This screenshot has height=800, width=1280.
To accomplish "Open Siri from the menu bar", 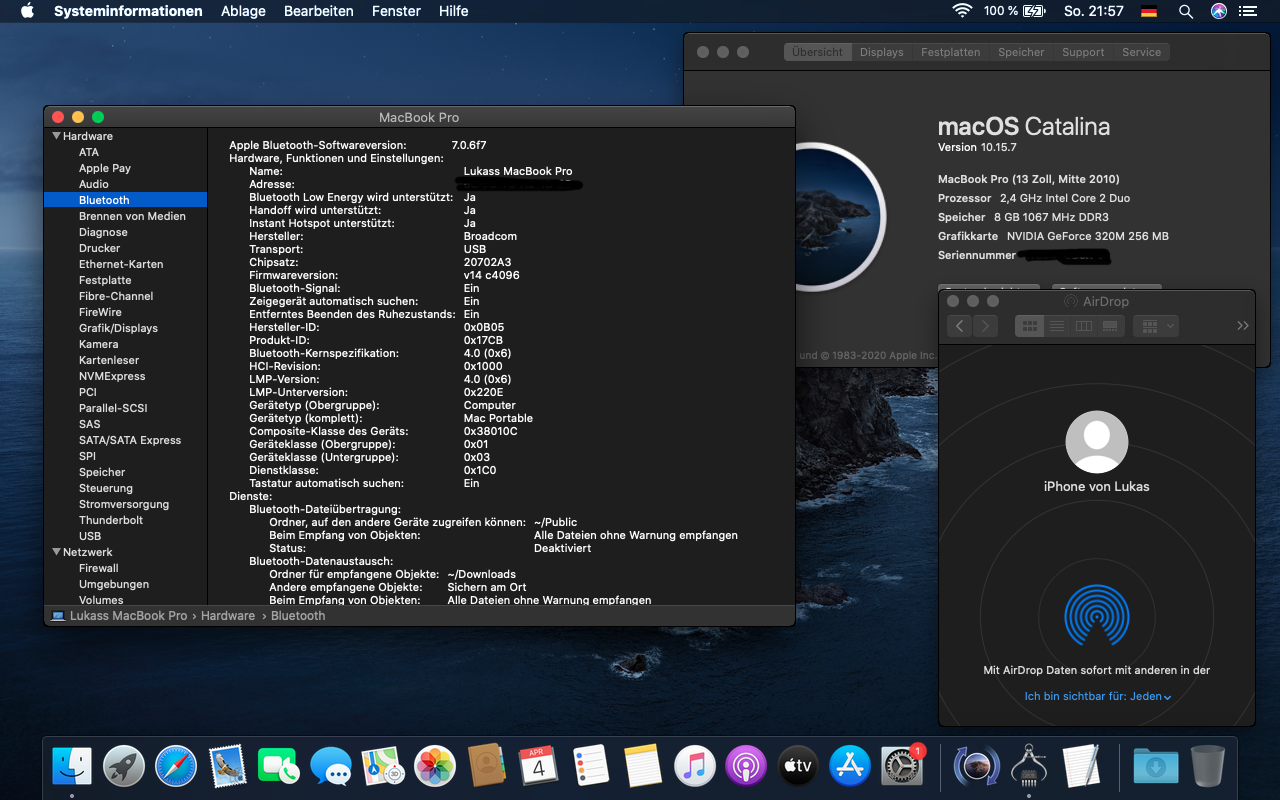I will [x=1218, y=11].
